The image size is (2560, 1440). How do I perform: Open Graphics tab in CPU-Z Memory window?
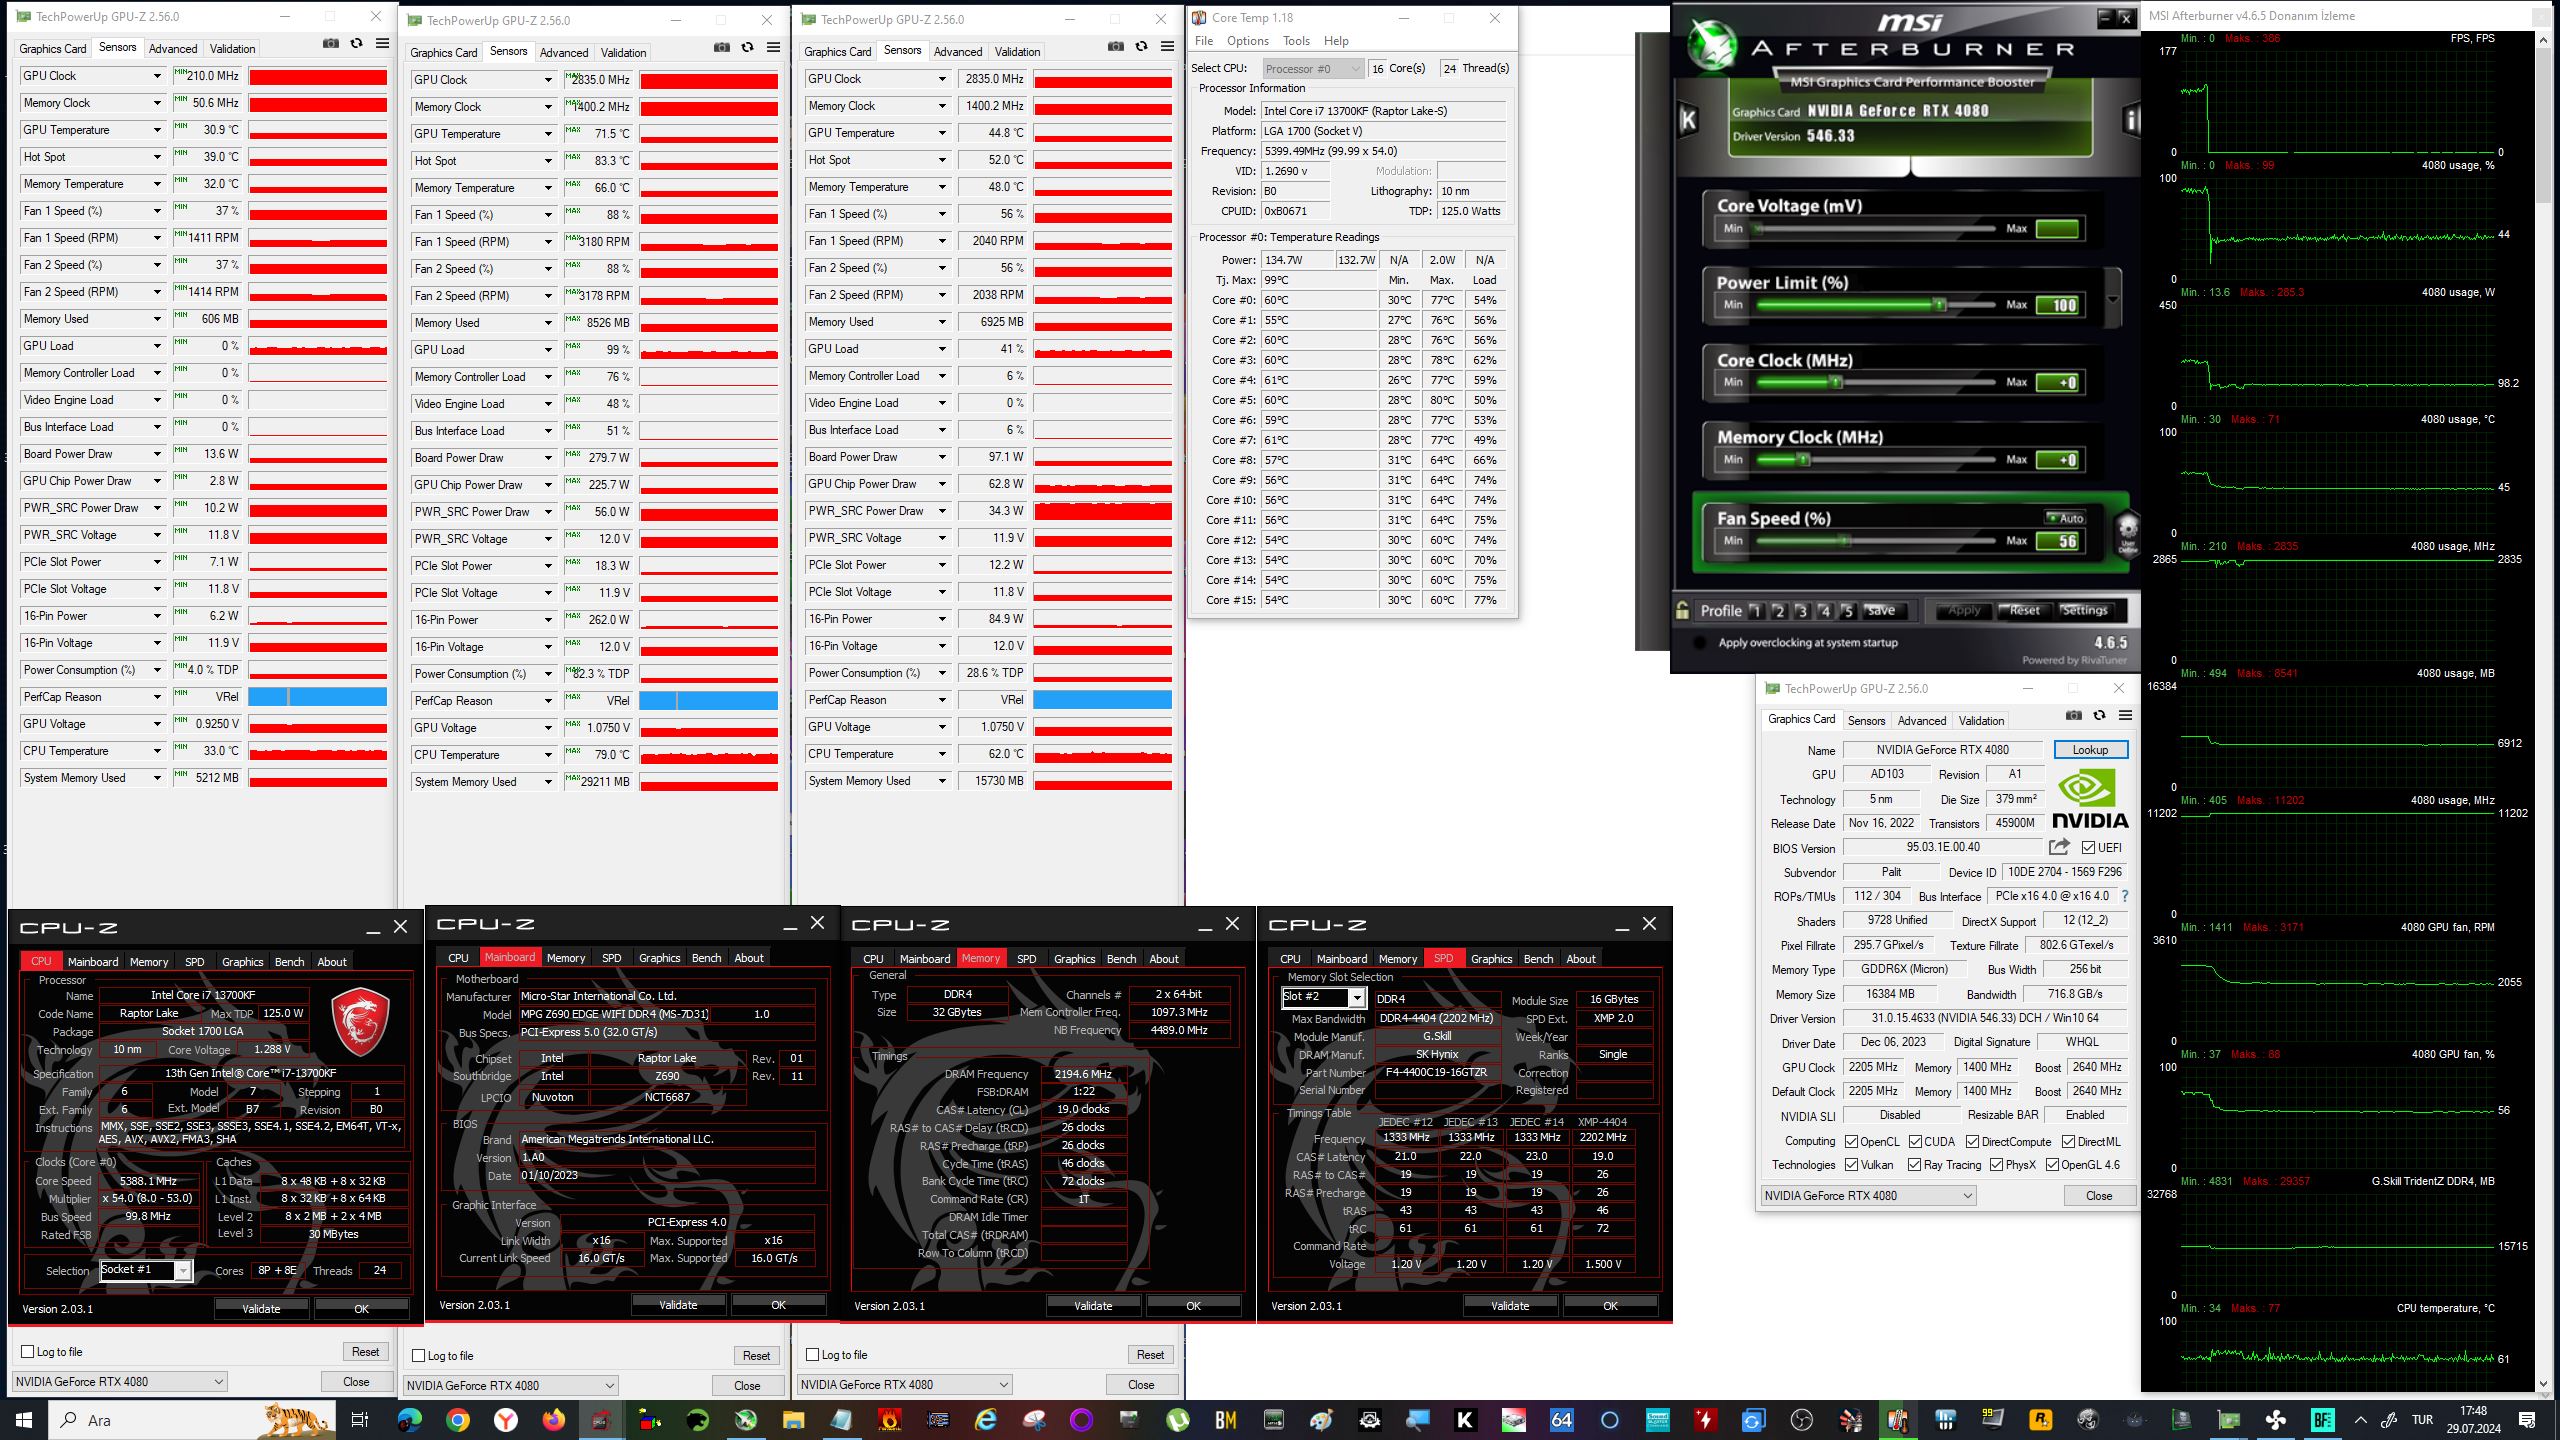point(1074,959)
